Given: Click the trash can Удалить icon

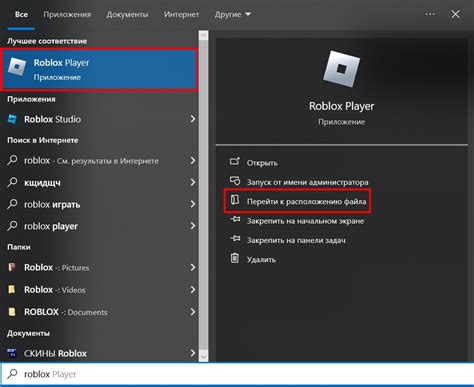Looking at the screenshot, I should (x=235, y=258).
